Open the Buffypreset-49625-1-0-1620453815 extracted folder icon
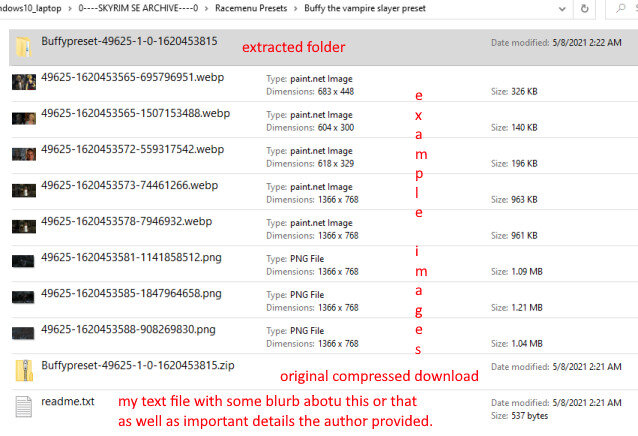Image resolution: width=638 pixels, height=436 pixels. 24,46
